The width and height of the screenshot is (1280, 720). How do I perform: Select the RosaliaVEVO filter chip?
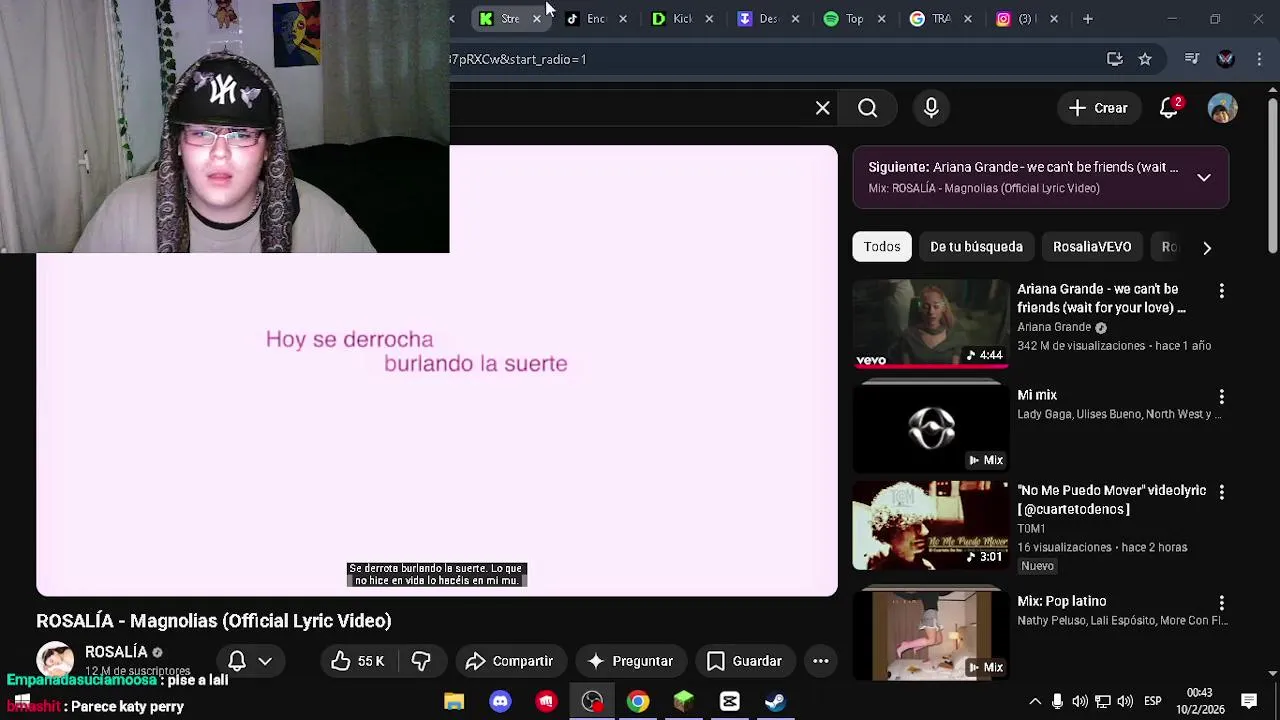coord(1092,247)
